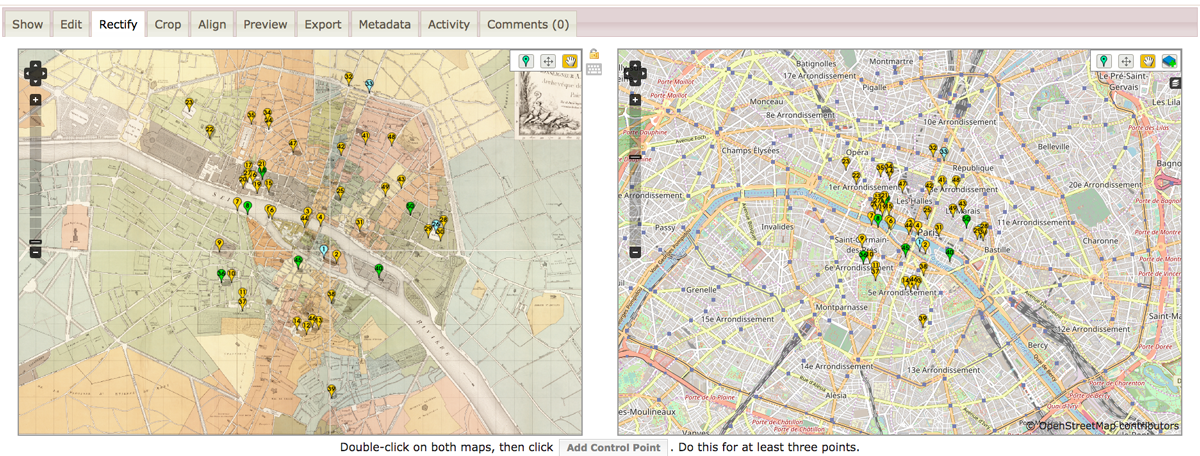
Task: Click the left map zoom bar track midway
Action: click(35, 176)
